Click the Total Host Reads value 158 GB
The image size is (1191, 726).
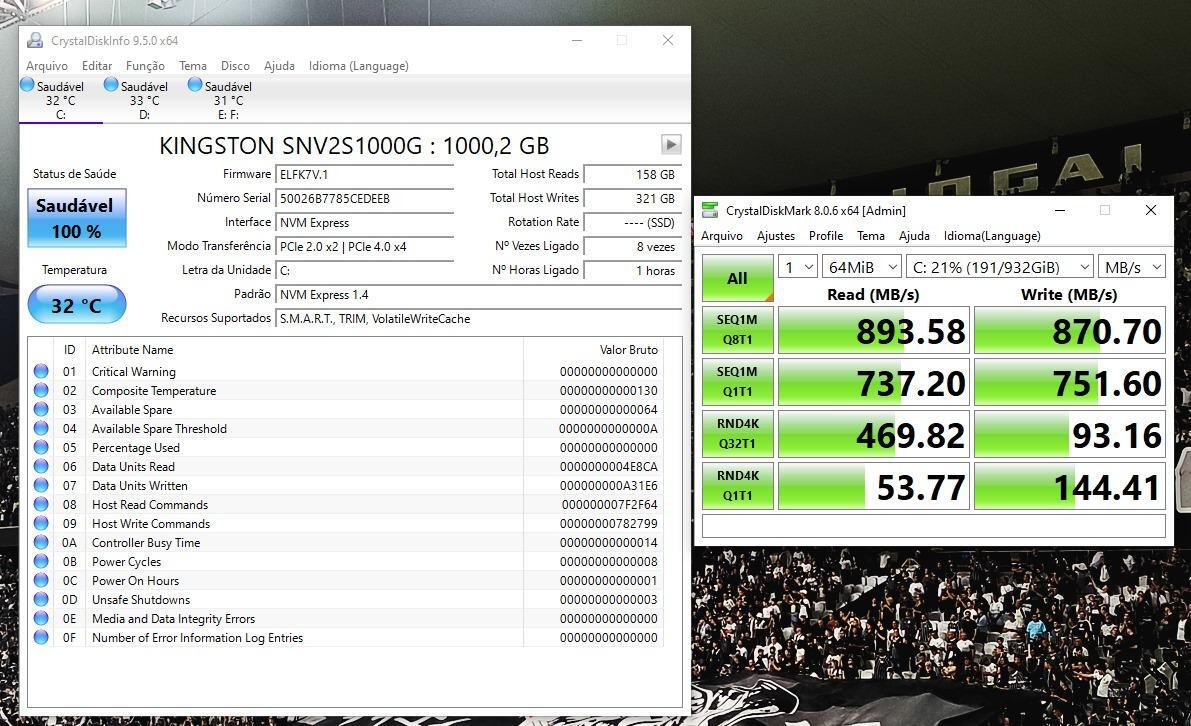pyautogui.click(x=633, y=175)
